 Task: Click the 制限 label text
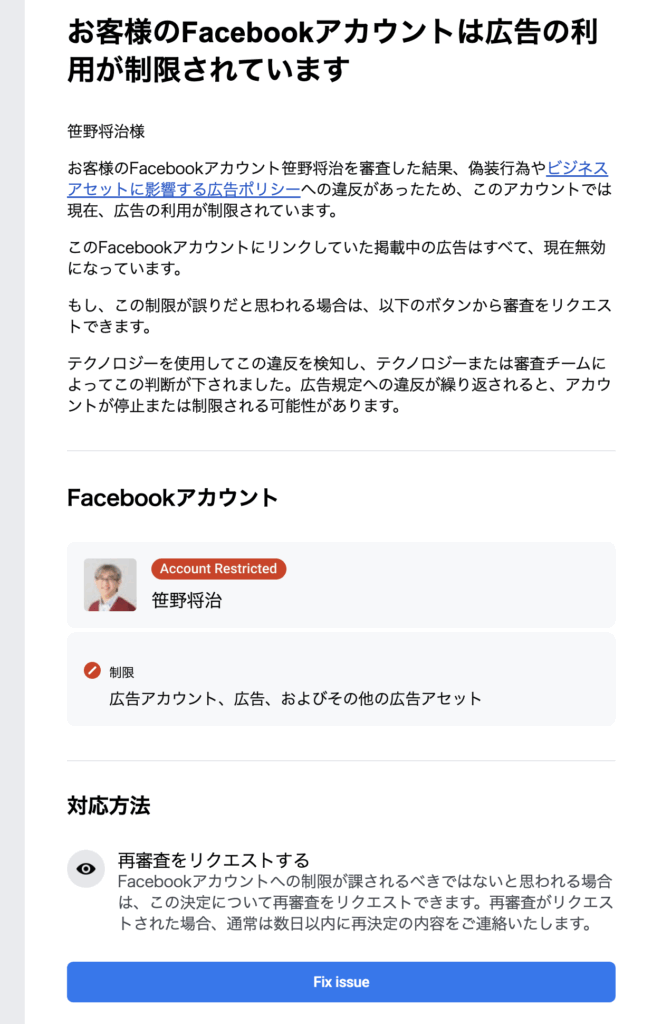pyautogui.click(x=122, y=671)
